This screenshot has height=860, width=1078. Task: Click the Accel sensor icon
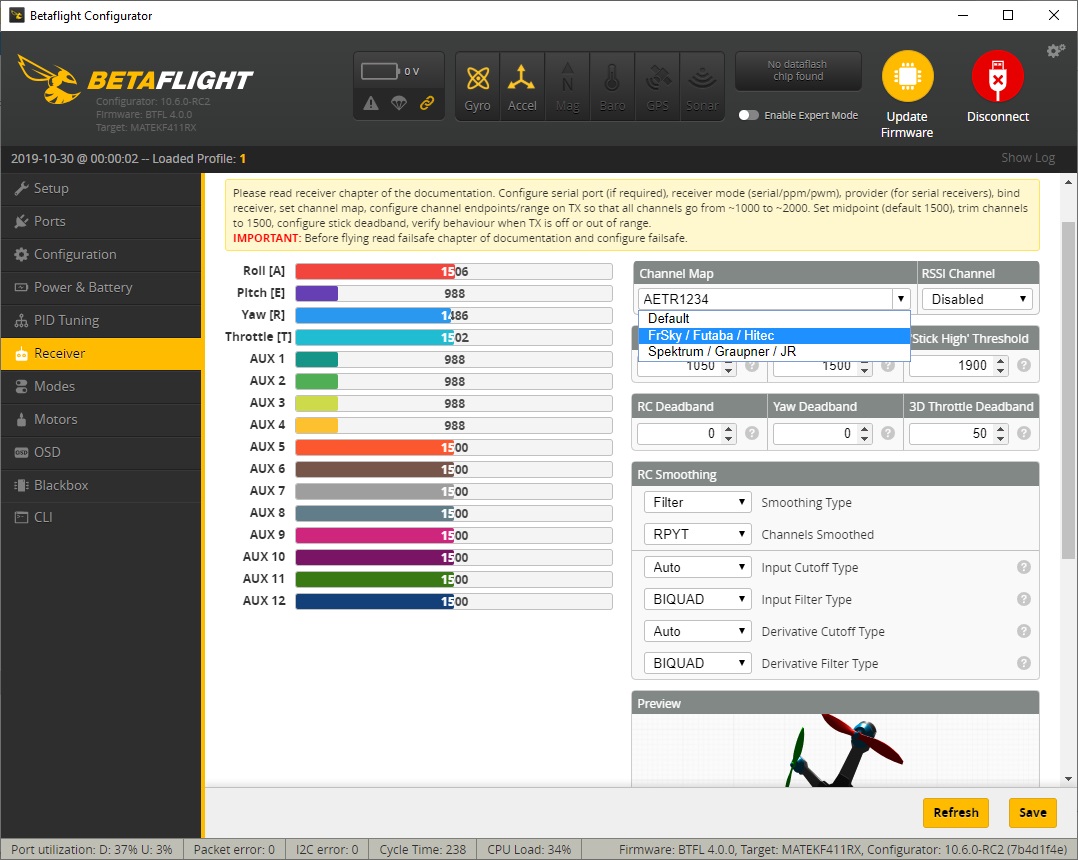(522, 87)
